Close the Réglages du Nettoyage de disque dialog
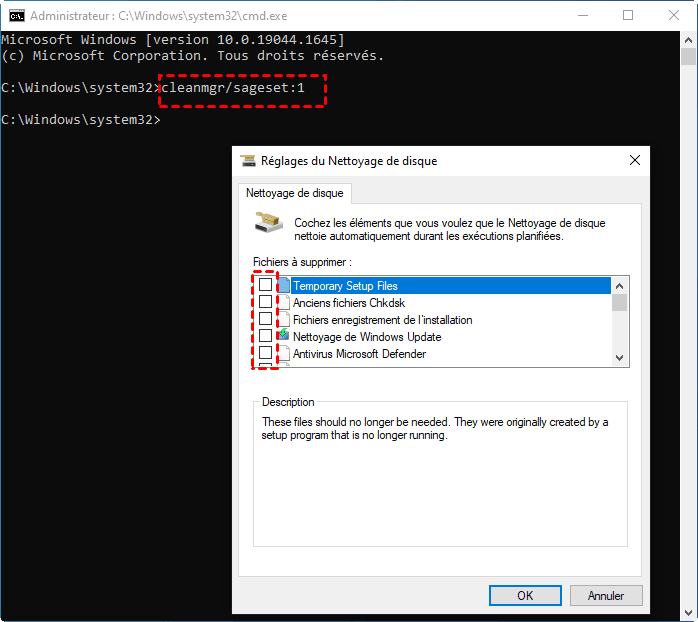The image size is (698, 622). click(635, 160)
